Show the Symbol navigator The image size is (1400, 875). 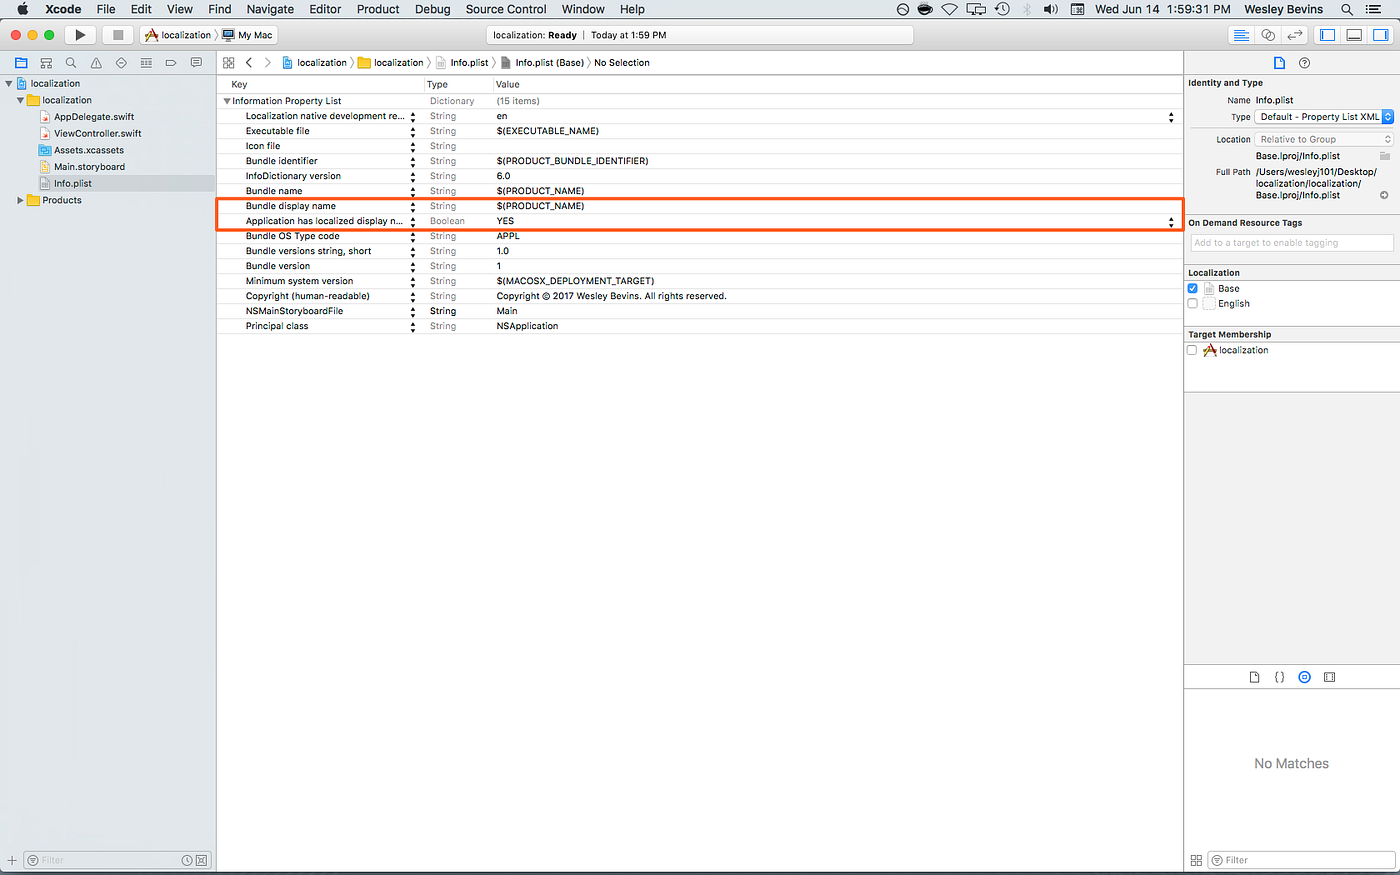click(46, 62)
